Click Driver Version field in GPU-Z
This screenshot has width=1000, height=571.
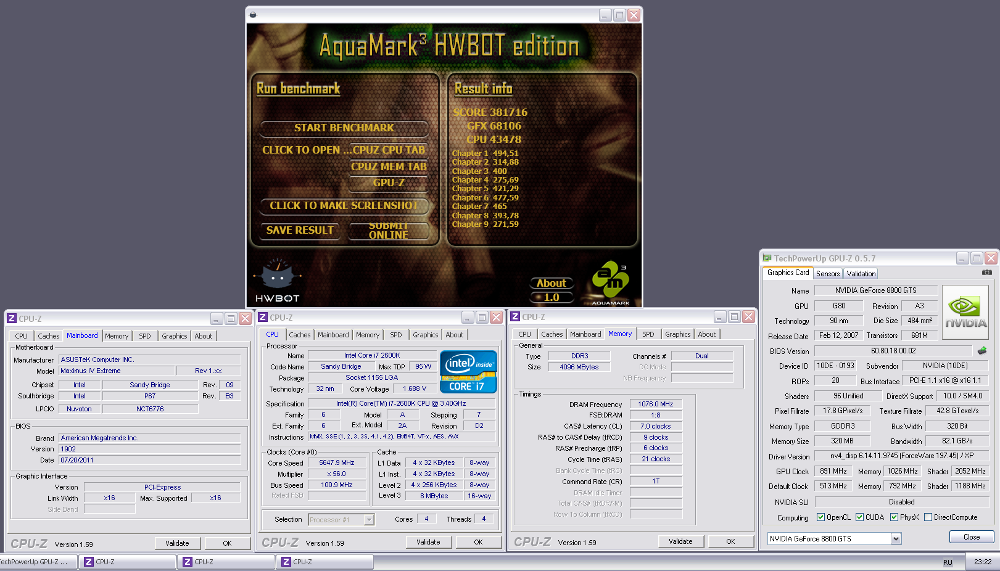(x=902, y=457)
